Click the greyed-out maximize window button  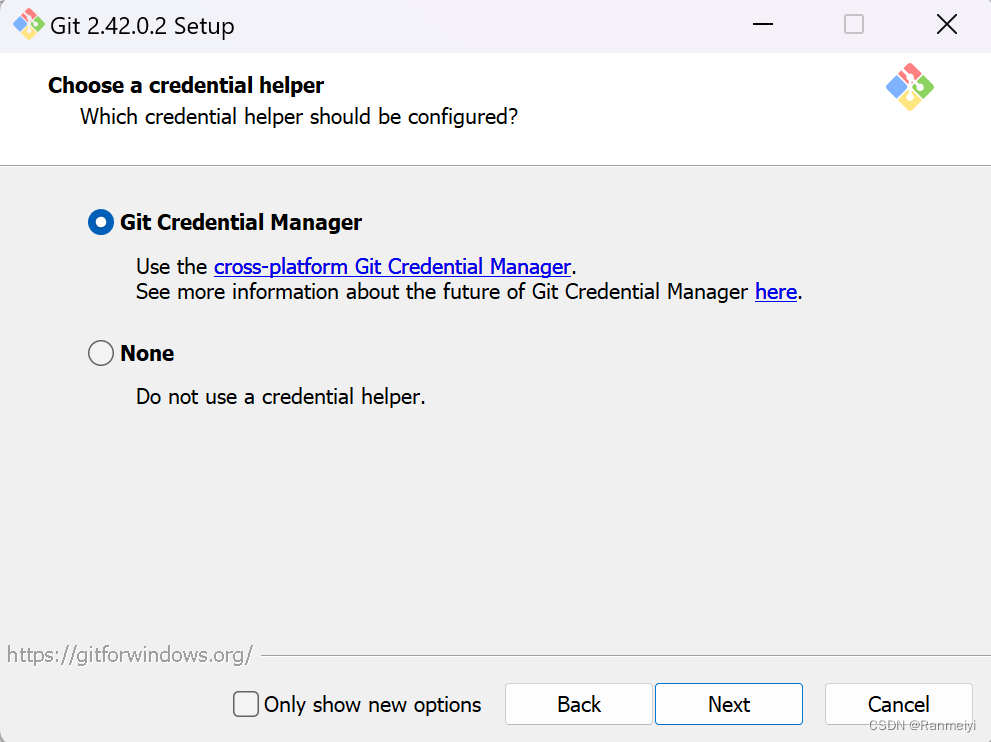coord(853,25)
